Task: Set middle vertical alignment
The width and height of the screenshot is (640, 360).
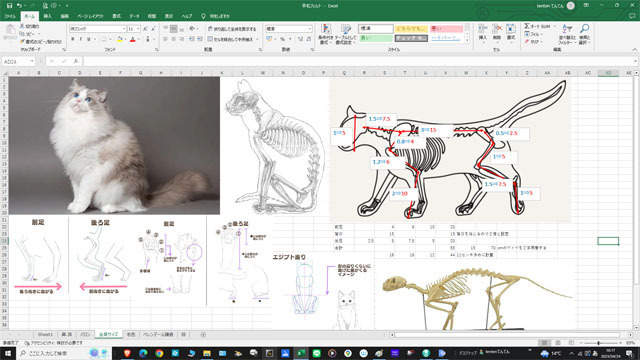Action: click(x=173, y=29)
